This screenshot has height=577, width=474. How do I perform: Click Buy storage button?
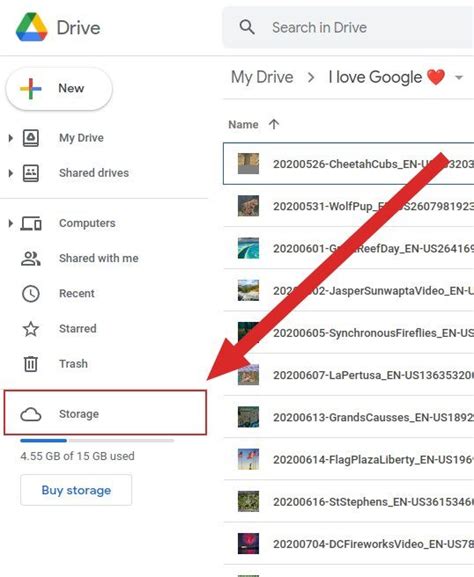click(x=76, y=490)
